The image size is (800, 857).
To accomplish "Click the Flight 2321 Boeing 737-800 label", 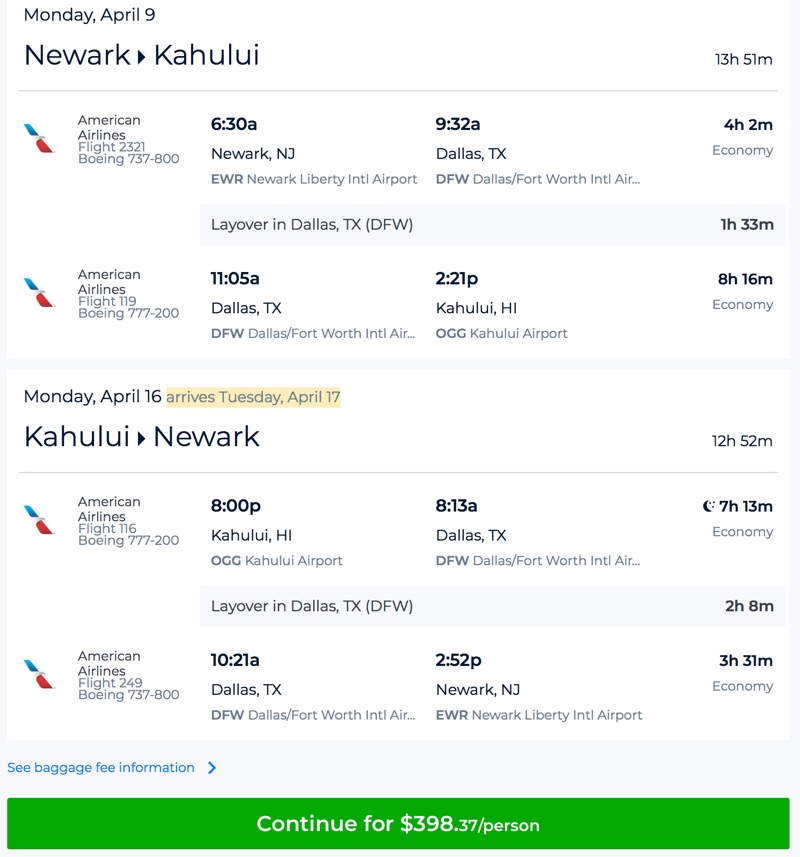I will click(x=128, y=153).
